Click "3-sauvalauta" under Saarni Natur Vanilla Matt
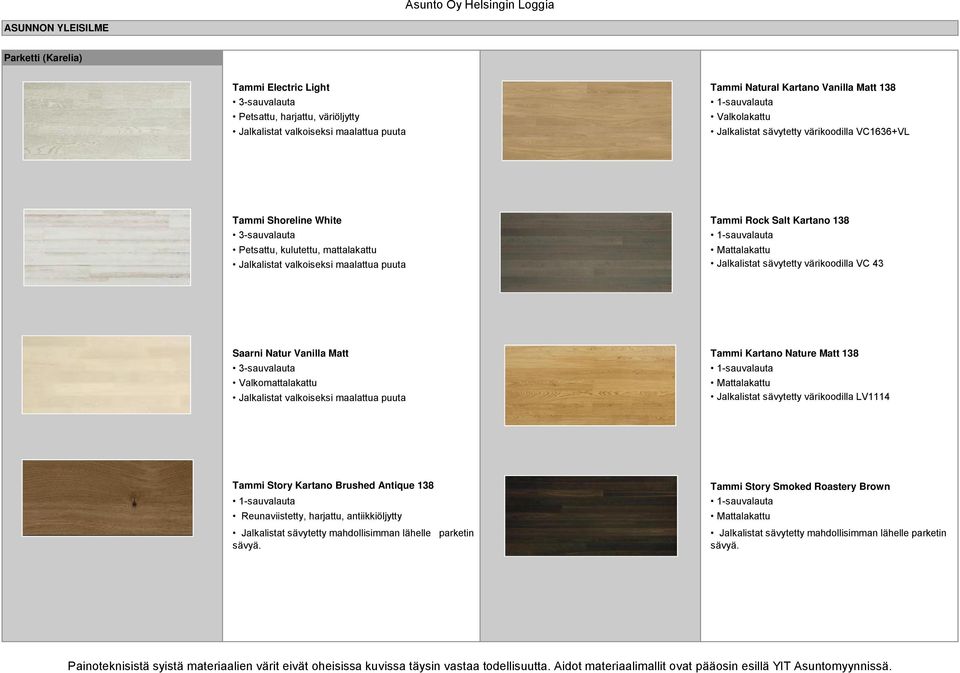The width and height of the screenshot is (960, 673). pos(263,369)
